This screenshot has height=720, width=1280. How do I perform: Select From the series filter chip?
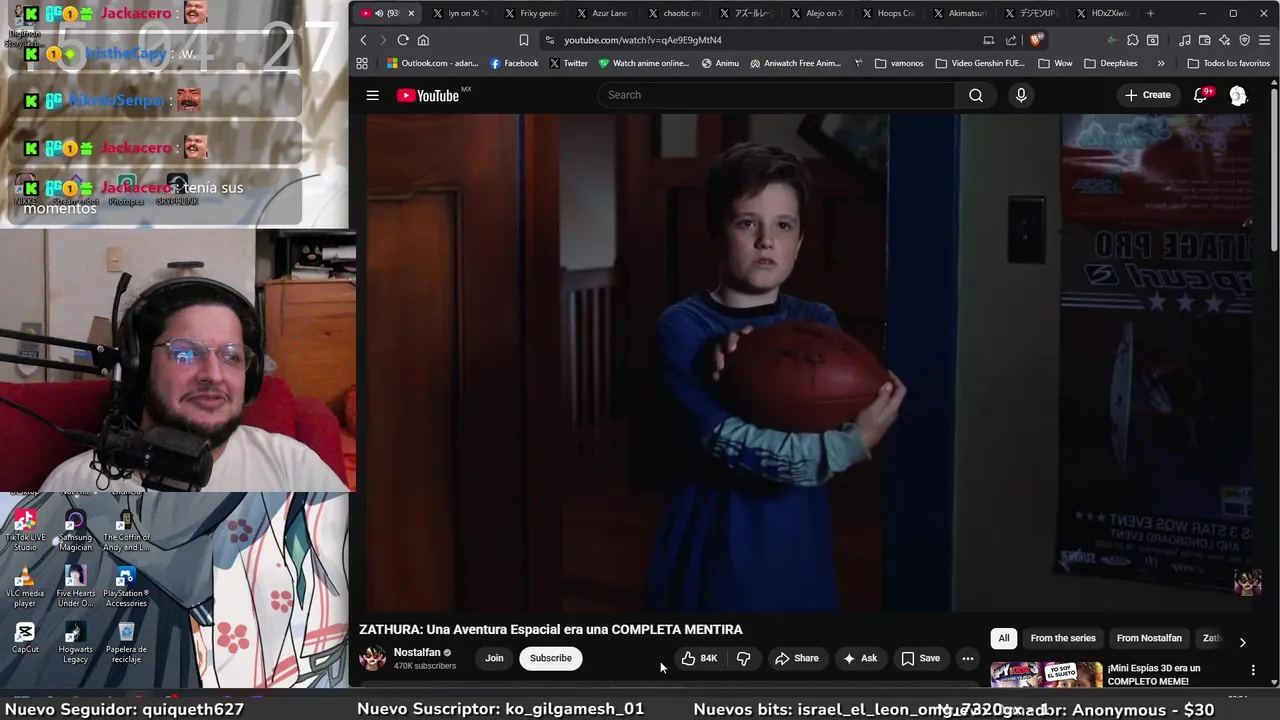pos(1063,638)
